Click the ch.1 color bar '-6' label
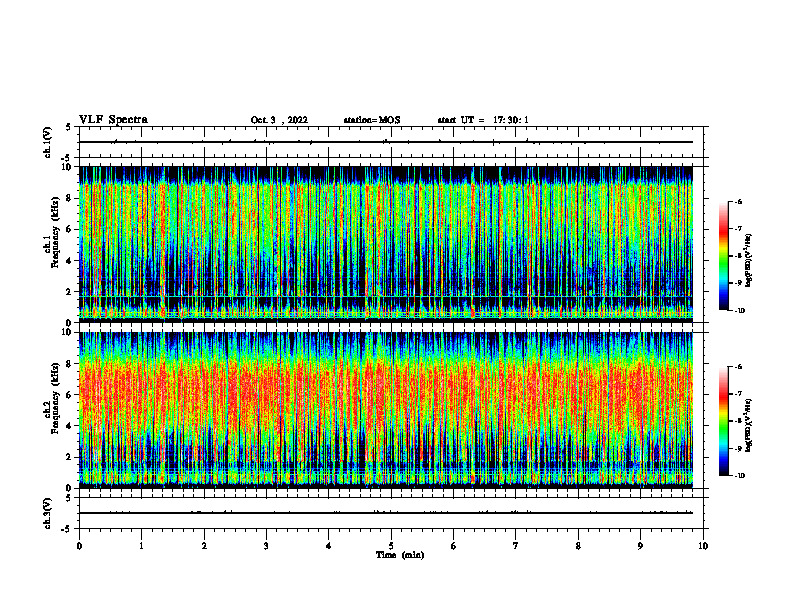The width and height of the screenshot is (792, 612). pos(738,202)
